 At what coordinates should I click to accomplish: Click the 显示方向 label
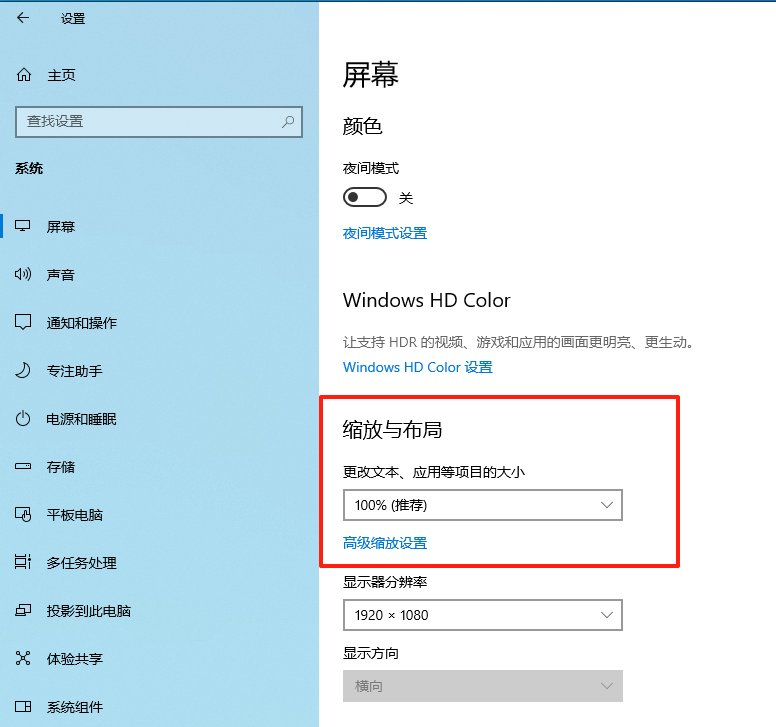[371, 653]
